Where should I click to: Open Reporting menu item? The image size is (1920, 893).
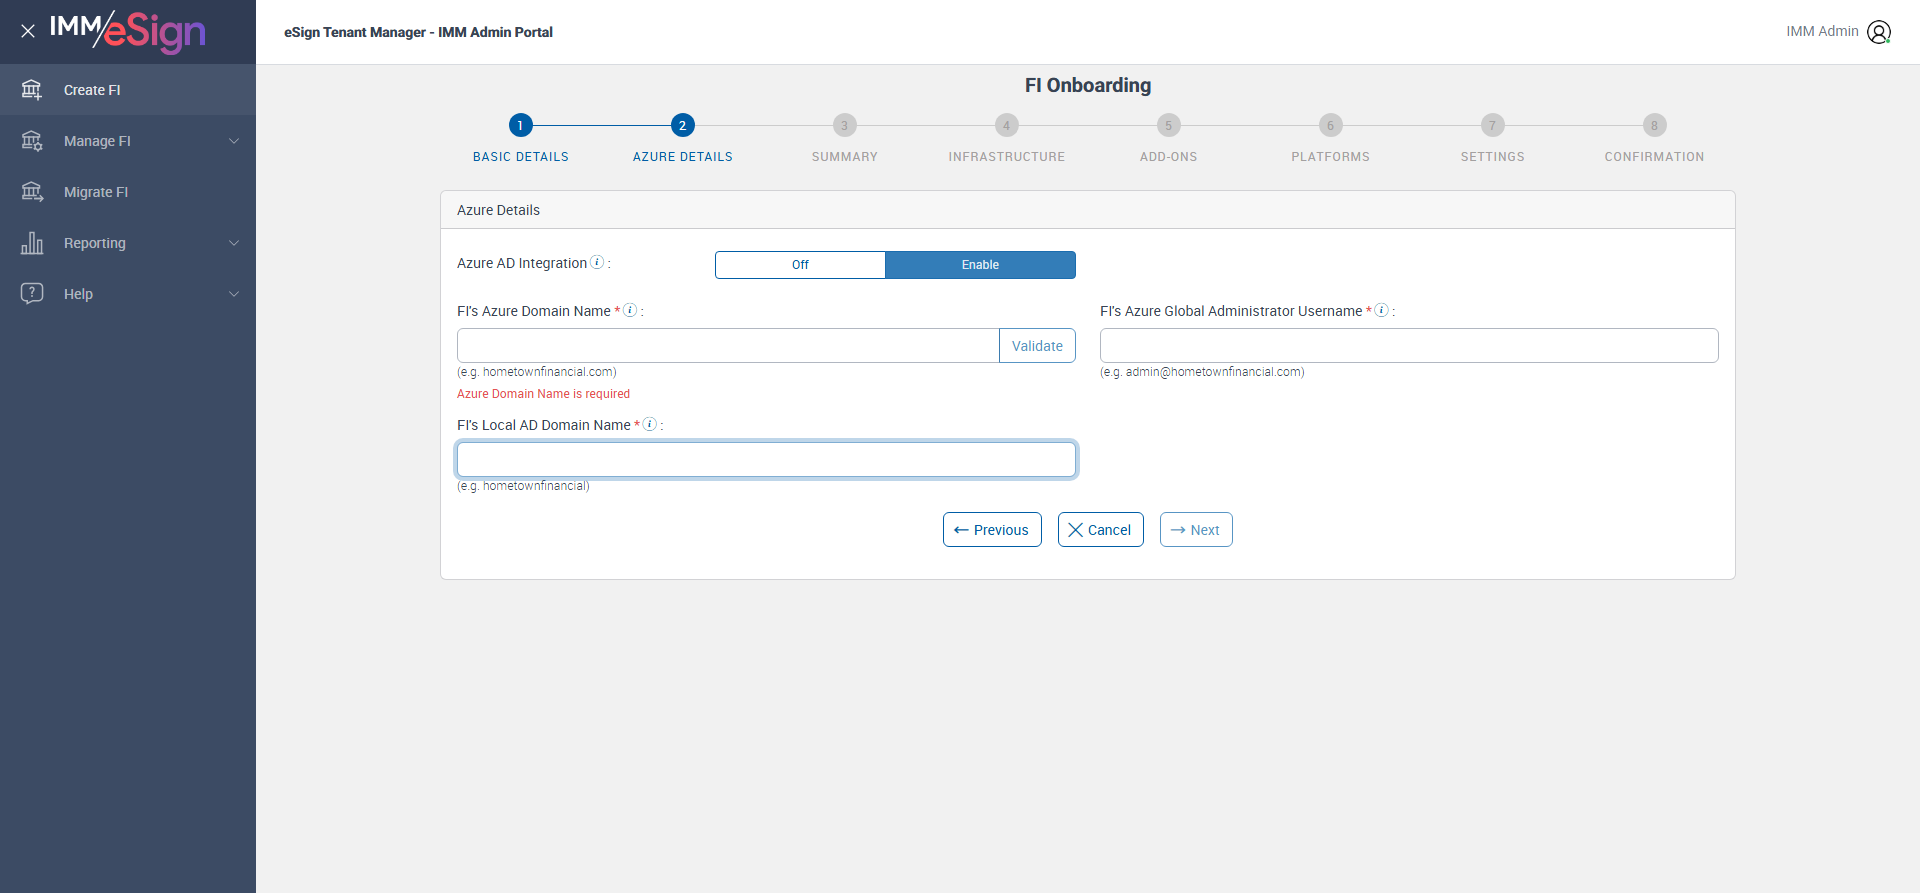pyautogui.click(x=128, y=243)
